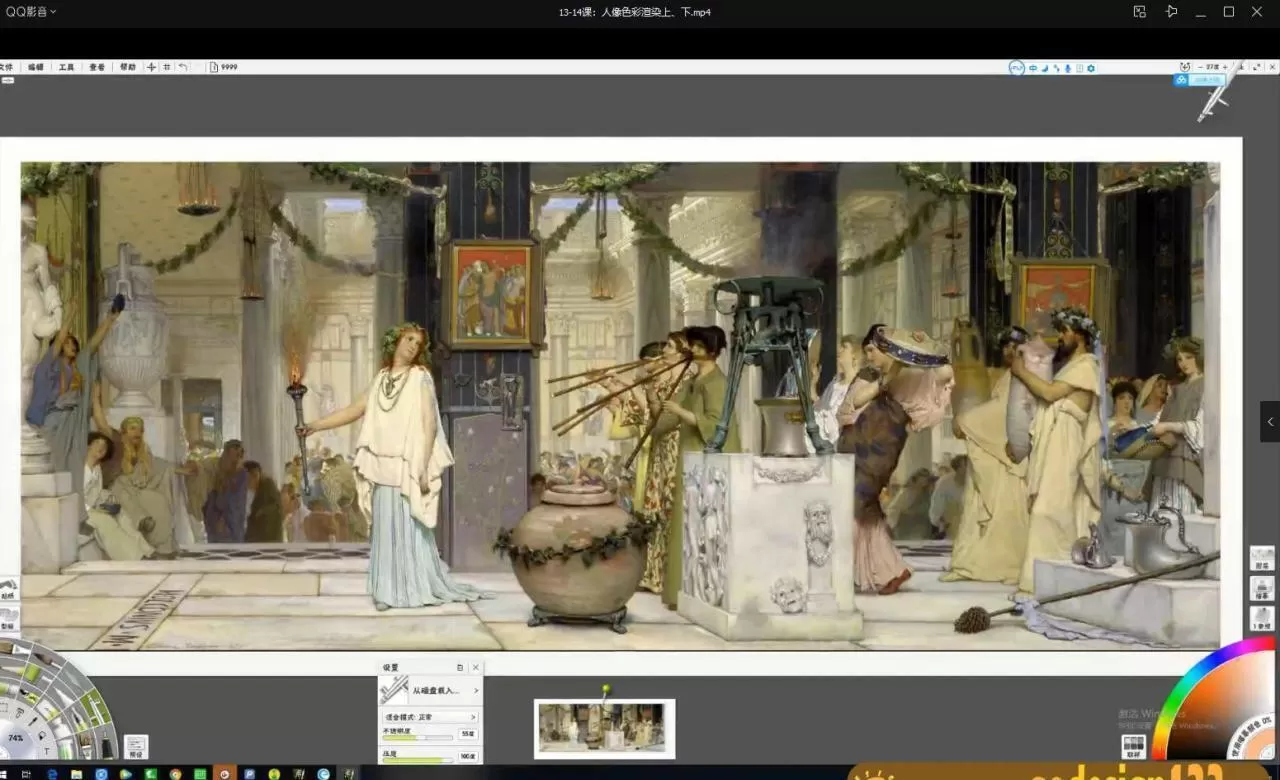Open the QQ影音 title dropdown menu
This screenshot has width=1280, height=780.
[x=31, y=12]
